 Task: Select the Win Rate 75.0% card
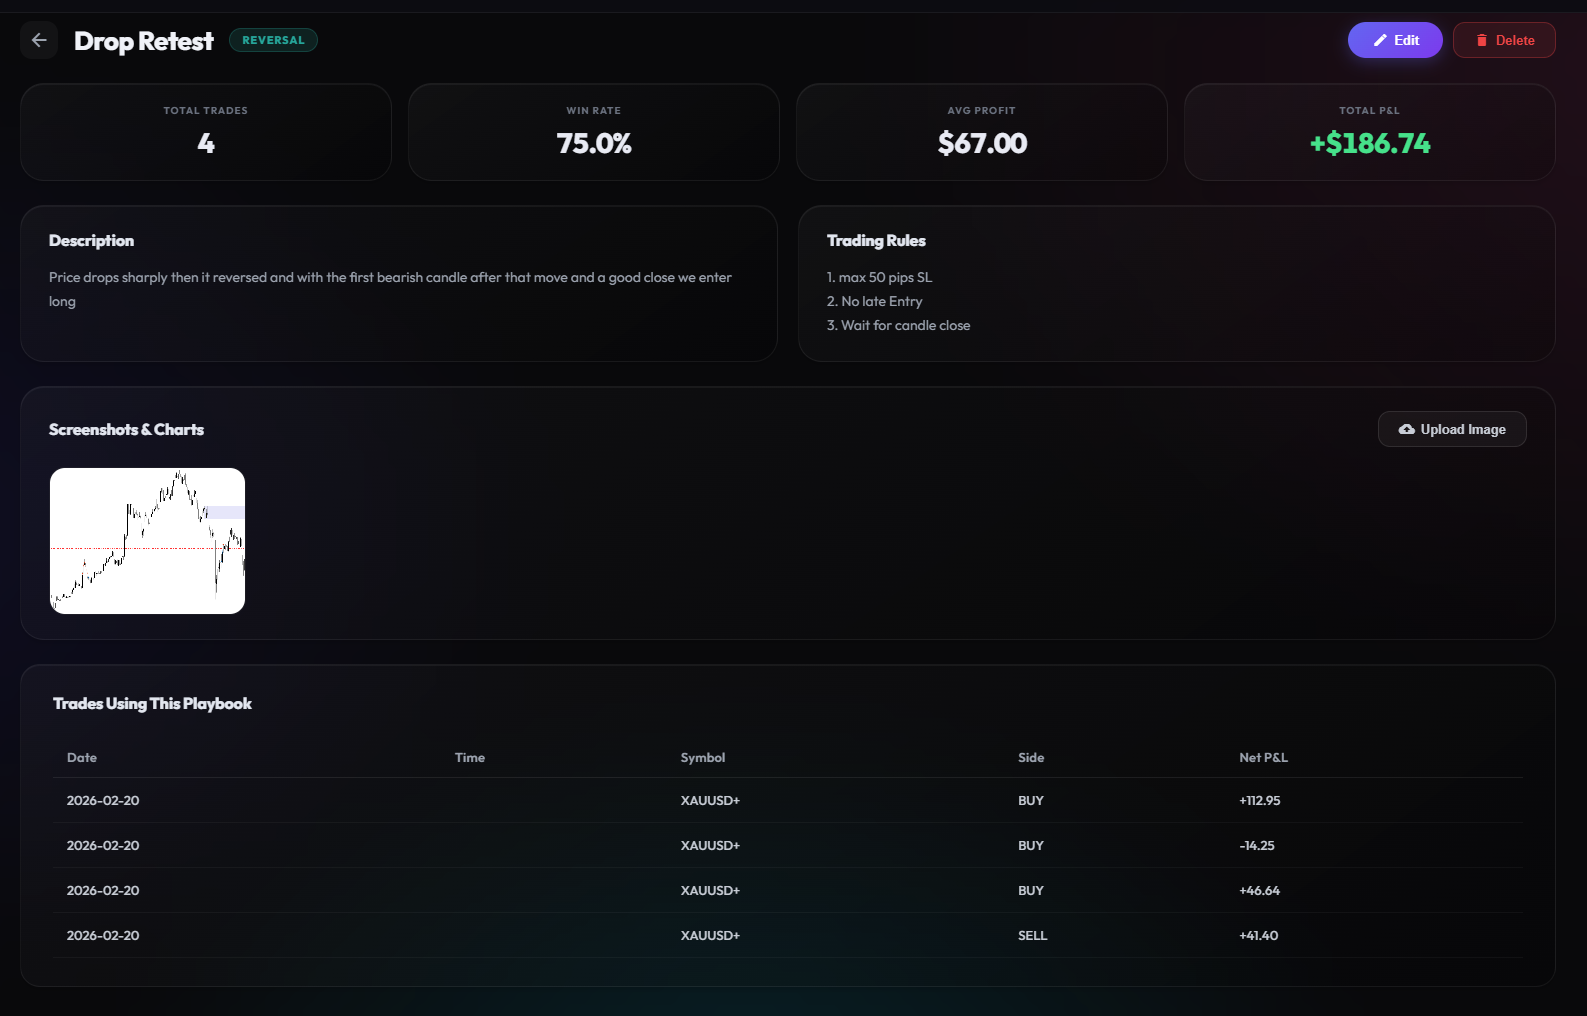(593, 132)
